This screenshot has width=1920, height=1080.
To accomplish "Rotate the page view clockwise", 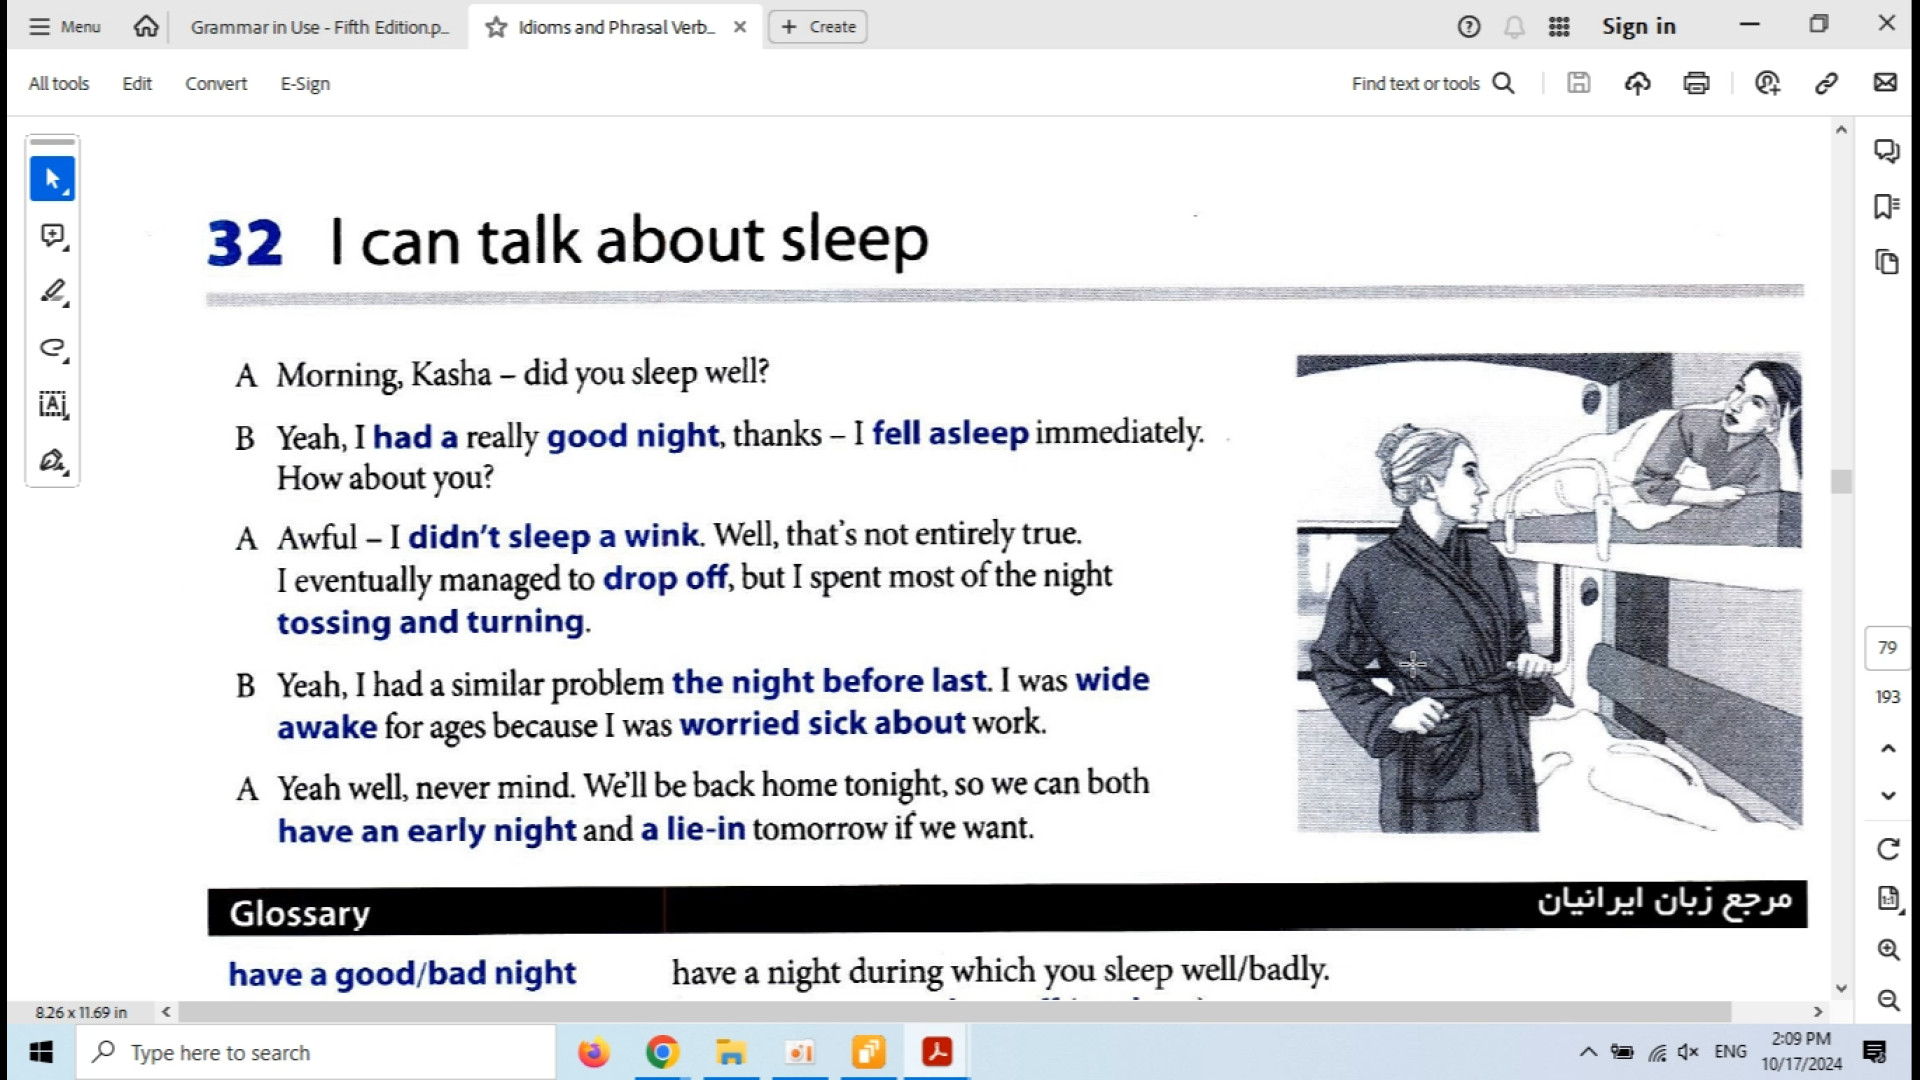I will click(x=1888, y=849).
